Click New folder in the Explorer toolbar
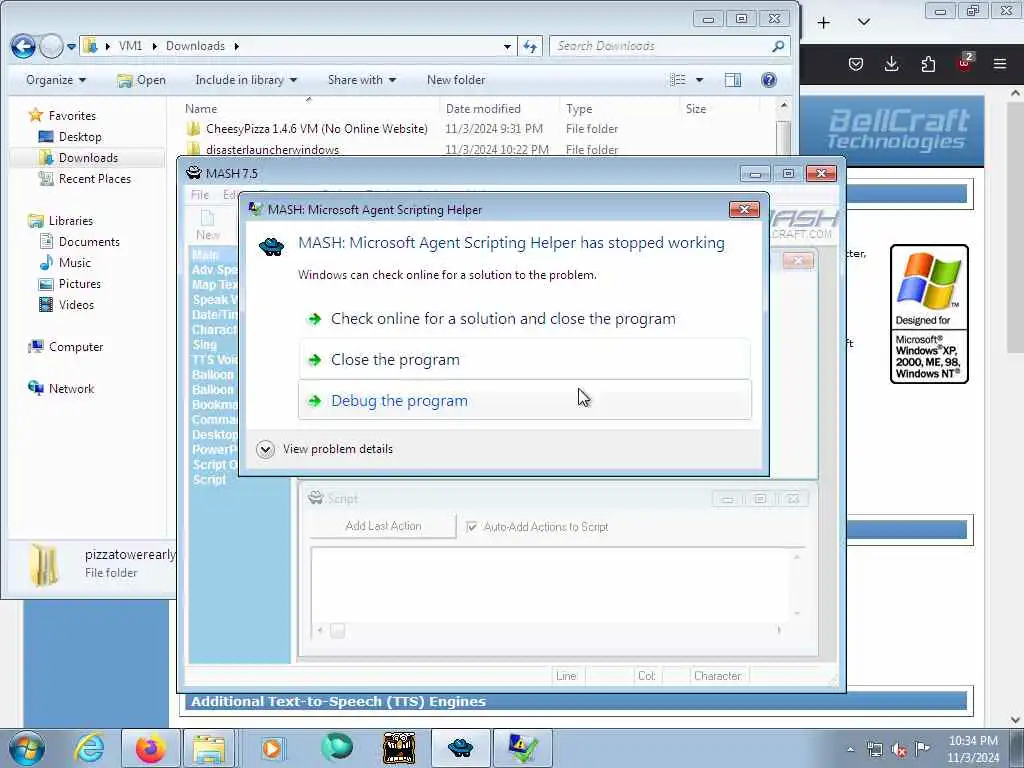 pyautogui.click(x=456, y=80)
